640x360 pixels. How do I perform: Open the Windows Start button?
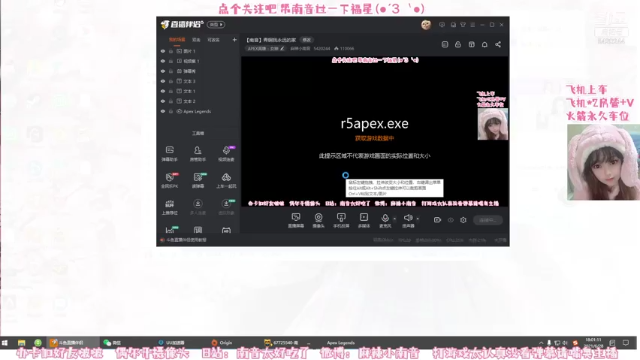[5, 343]
